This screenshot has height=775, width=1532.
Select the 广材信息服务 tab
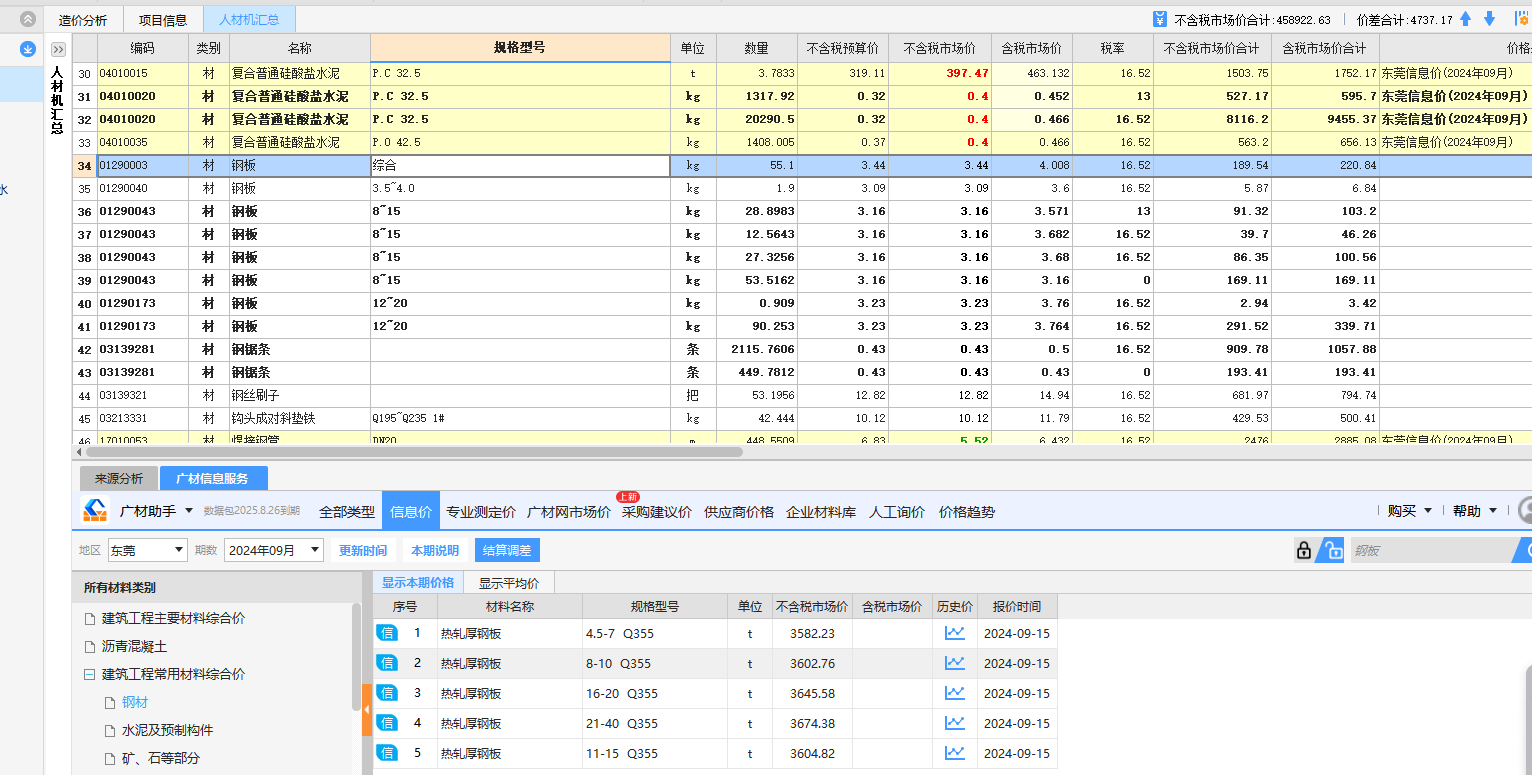[212, 478]
